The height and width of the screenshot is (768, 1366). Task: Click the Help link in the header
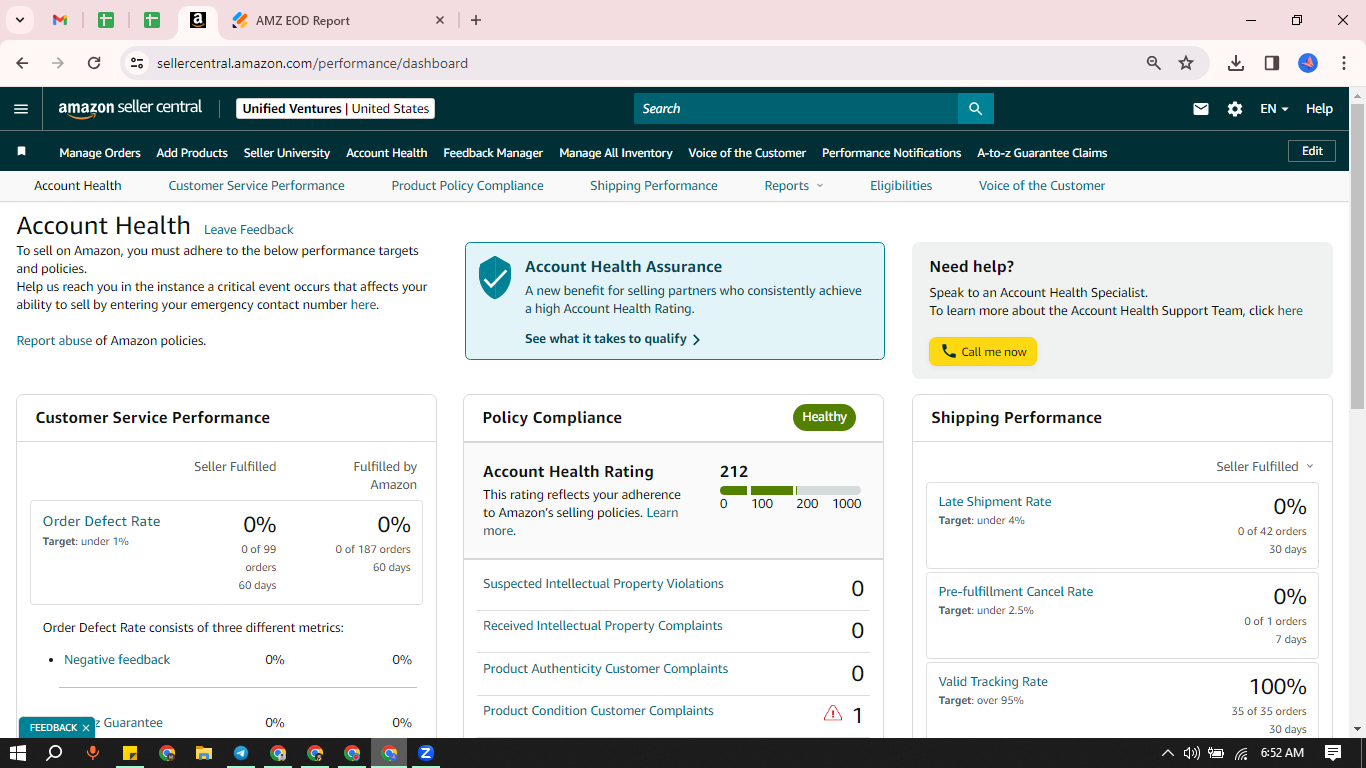click(x=1319, y=109)
